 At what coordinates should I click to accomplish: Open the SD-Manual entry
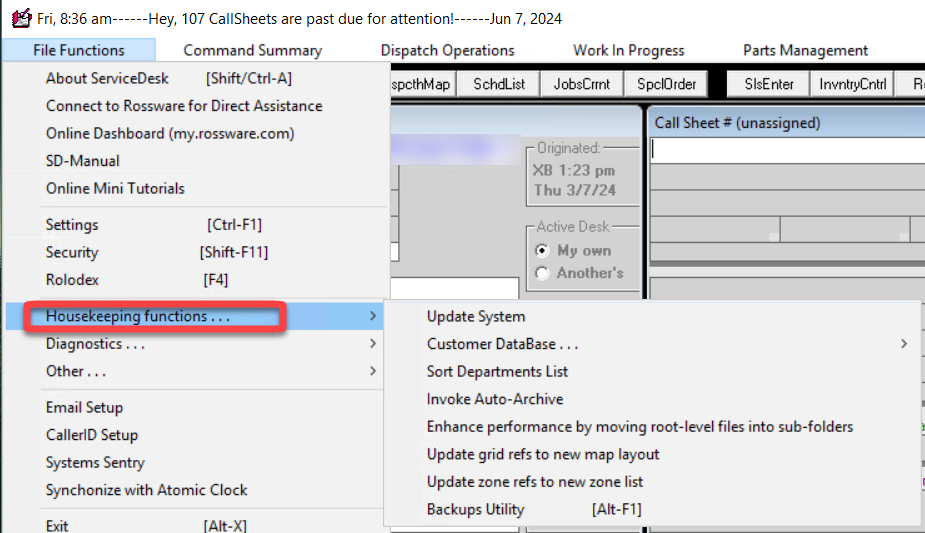click(198, 161)
